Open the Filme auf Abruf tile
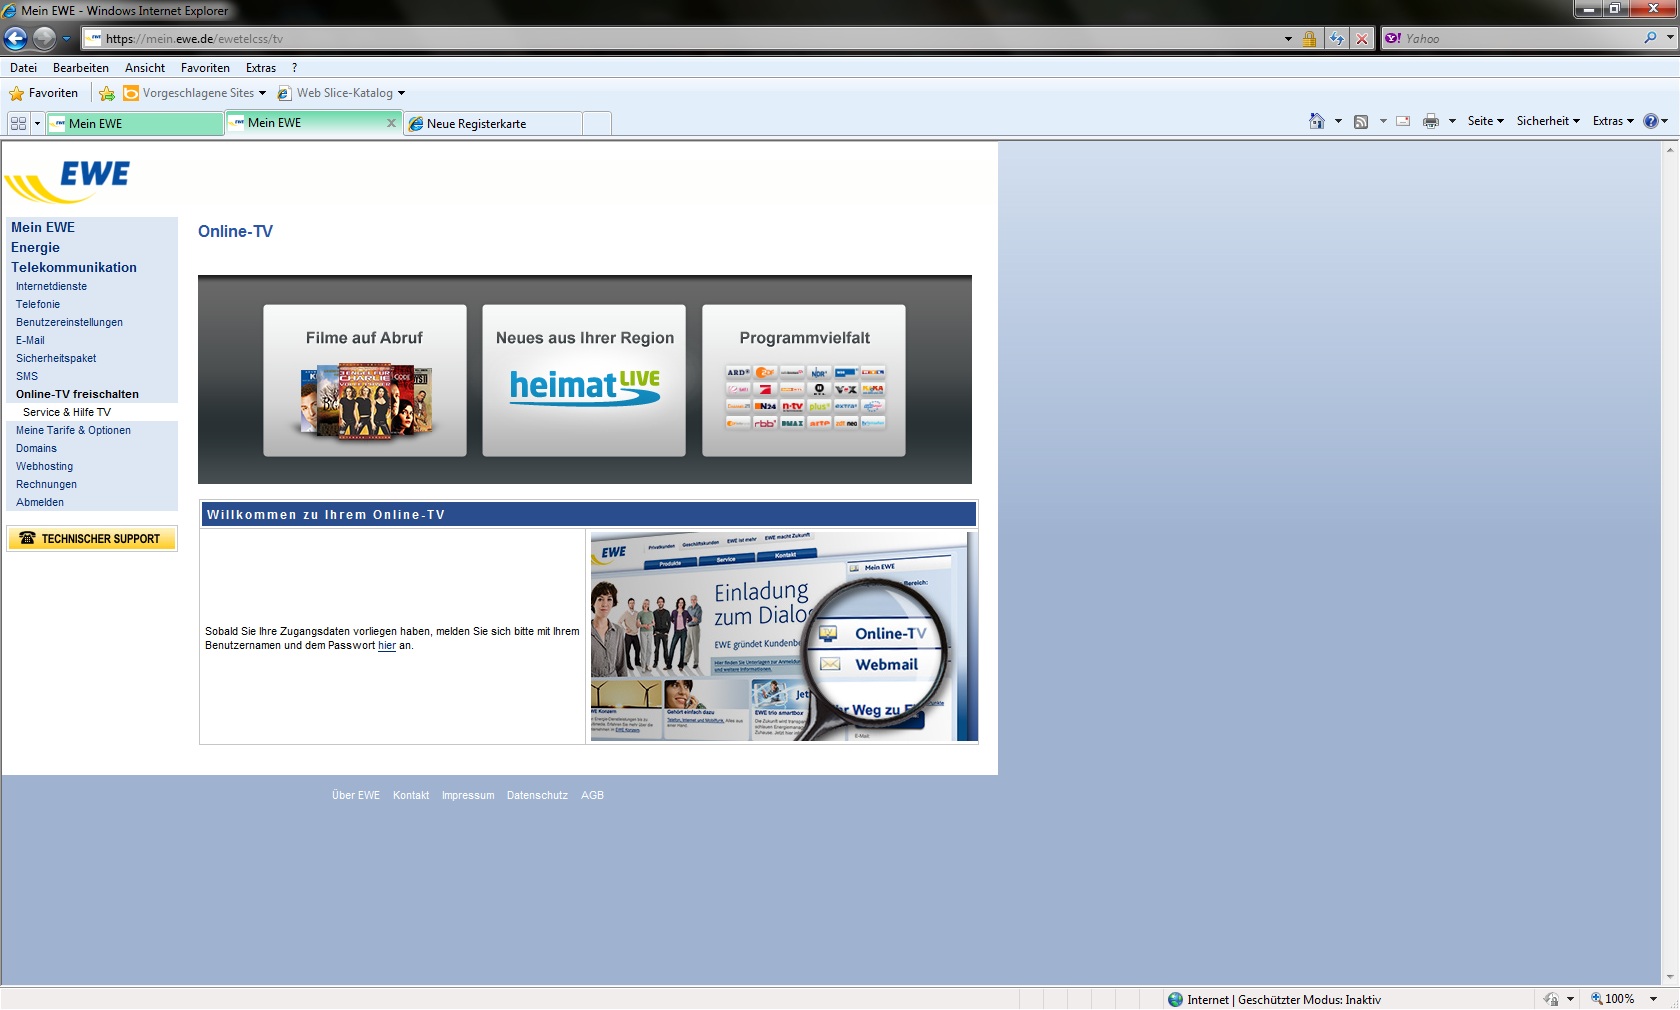This screenshot has width=1680, height=1010. [x=365, y=380]
